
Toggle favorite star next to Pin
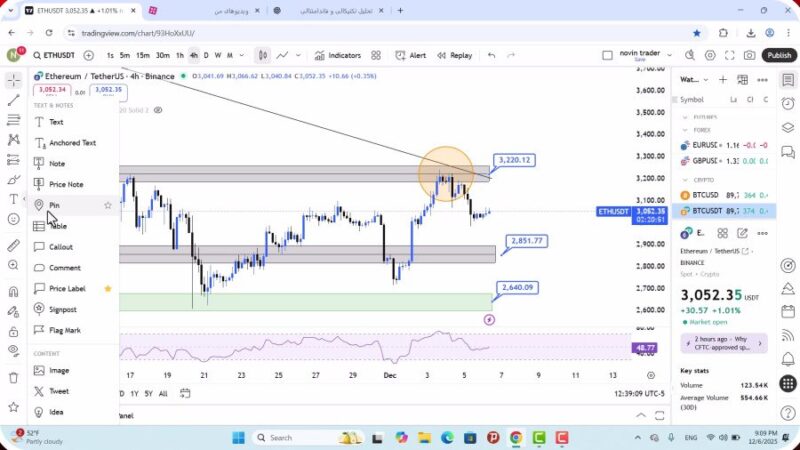click(108, 205)
